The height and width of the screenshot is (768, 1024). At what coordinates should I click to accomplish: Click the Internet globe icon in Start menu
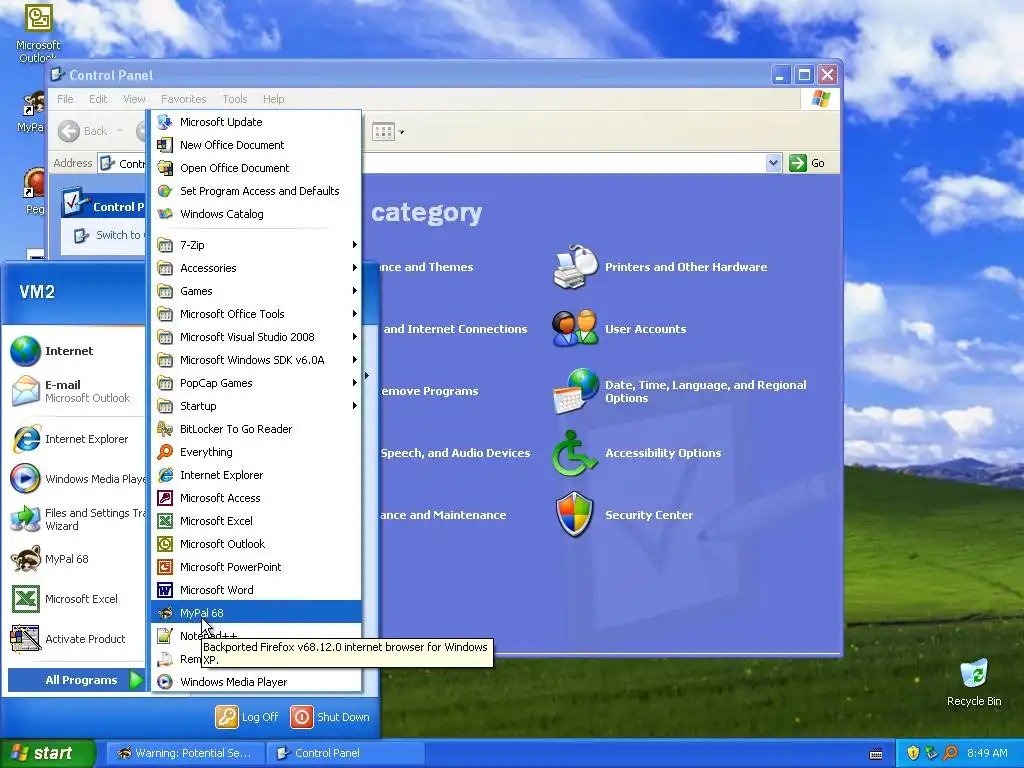click(25, 351)
